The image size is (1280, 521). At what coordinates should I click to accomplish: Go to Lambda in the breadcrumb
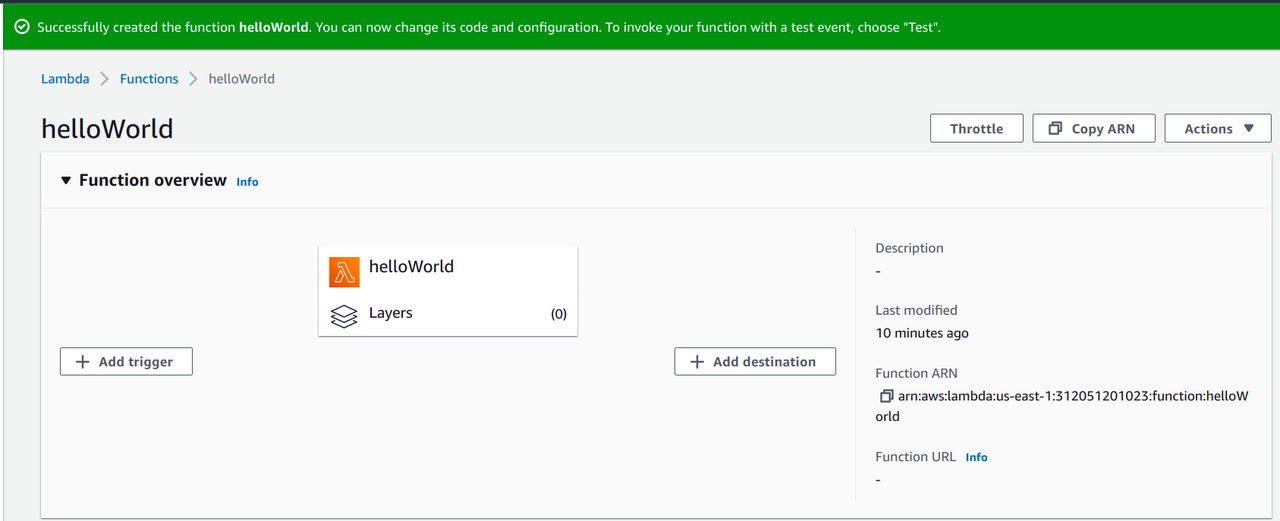65,79
